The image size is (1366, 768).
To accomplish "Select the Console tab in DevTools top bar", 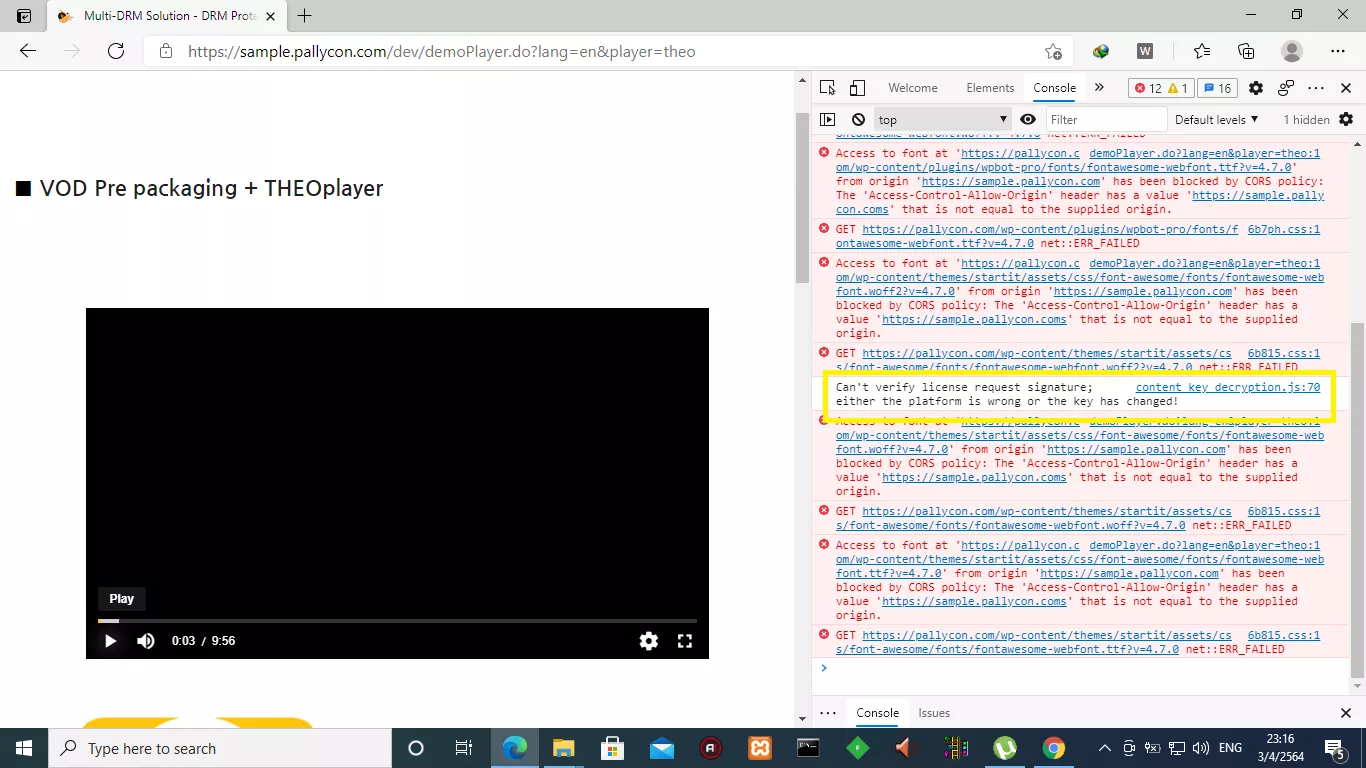I will pyautogui.click(x=1054, y=88).
